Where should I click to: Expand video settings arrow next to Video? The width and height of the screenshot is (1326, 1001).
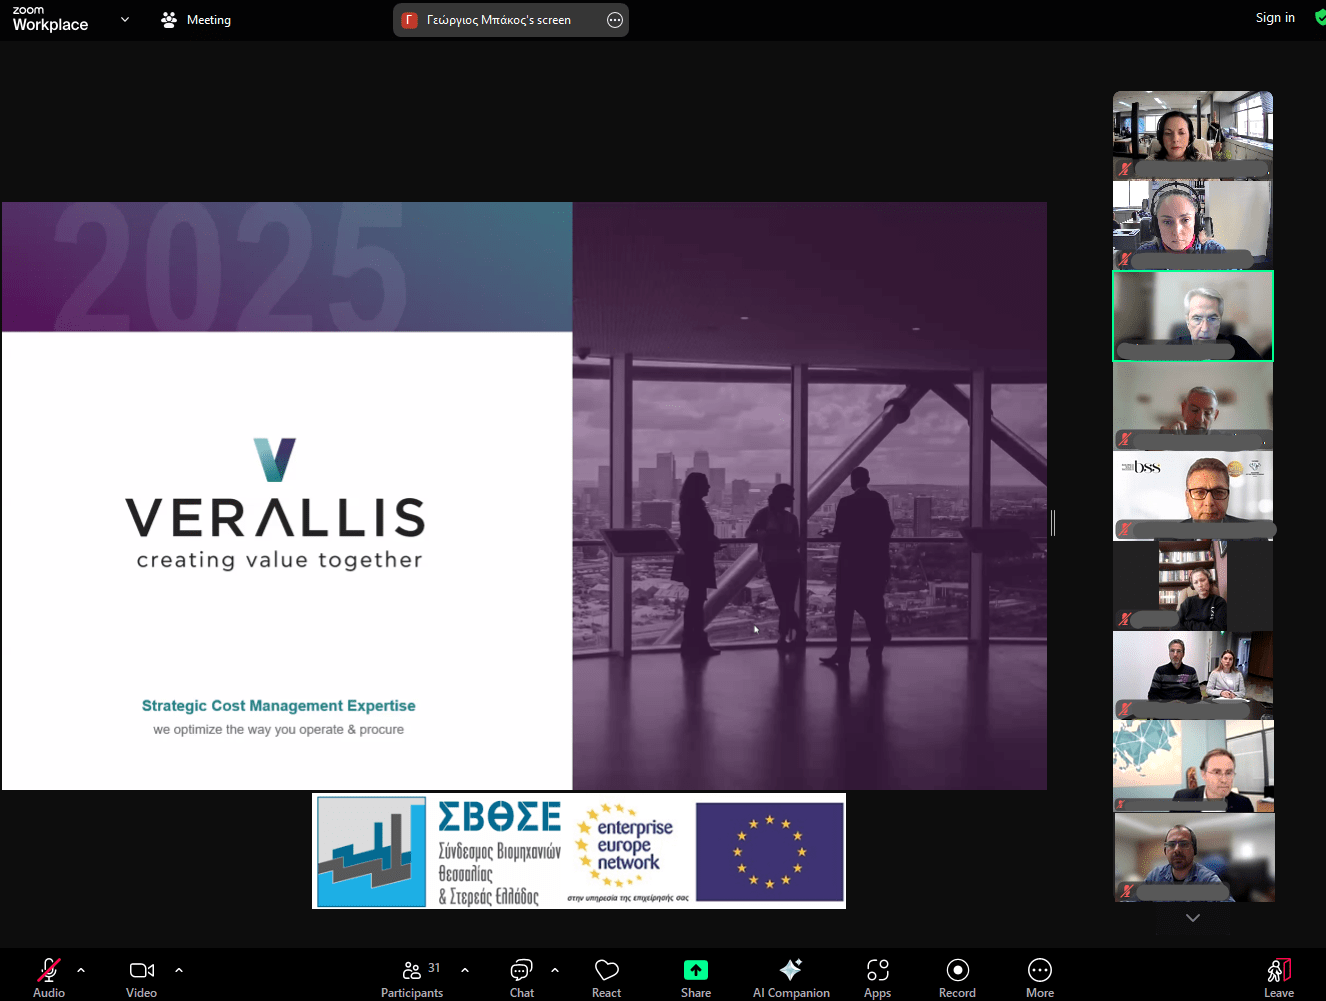(x=179, y=970)
